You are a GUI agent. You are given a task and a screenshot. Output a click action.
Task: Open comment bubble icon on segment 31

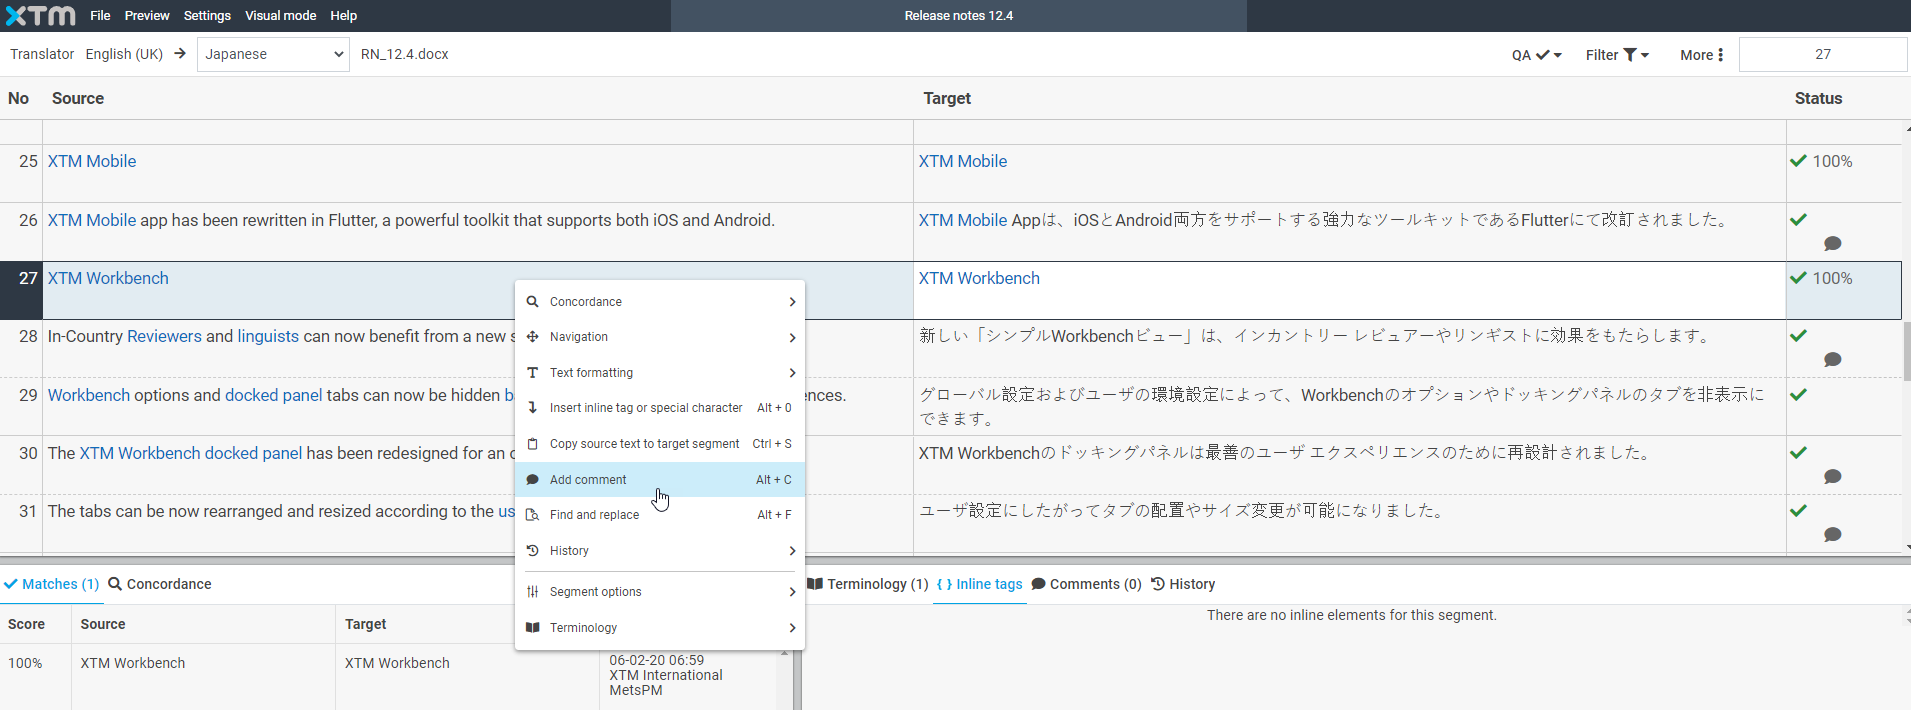1832,534
